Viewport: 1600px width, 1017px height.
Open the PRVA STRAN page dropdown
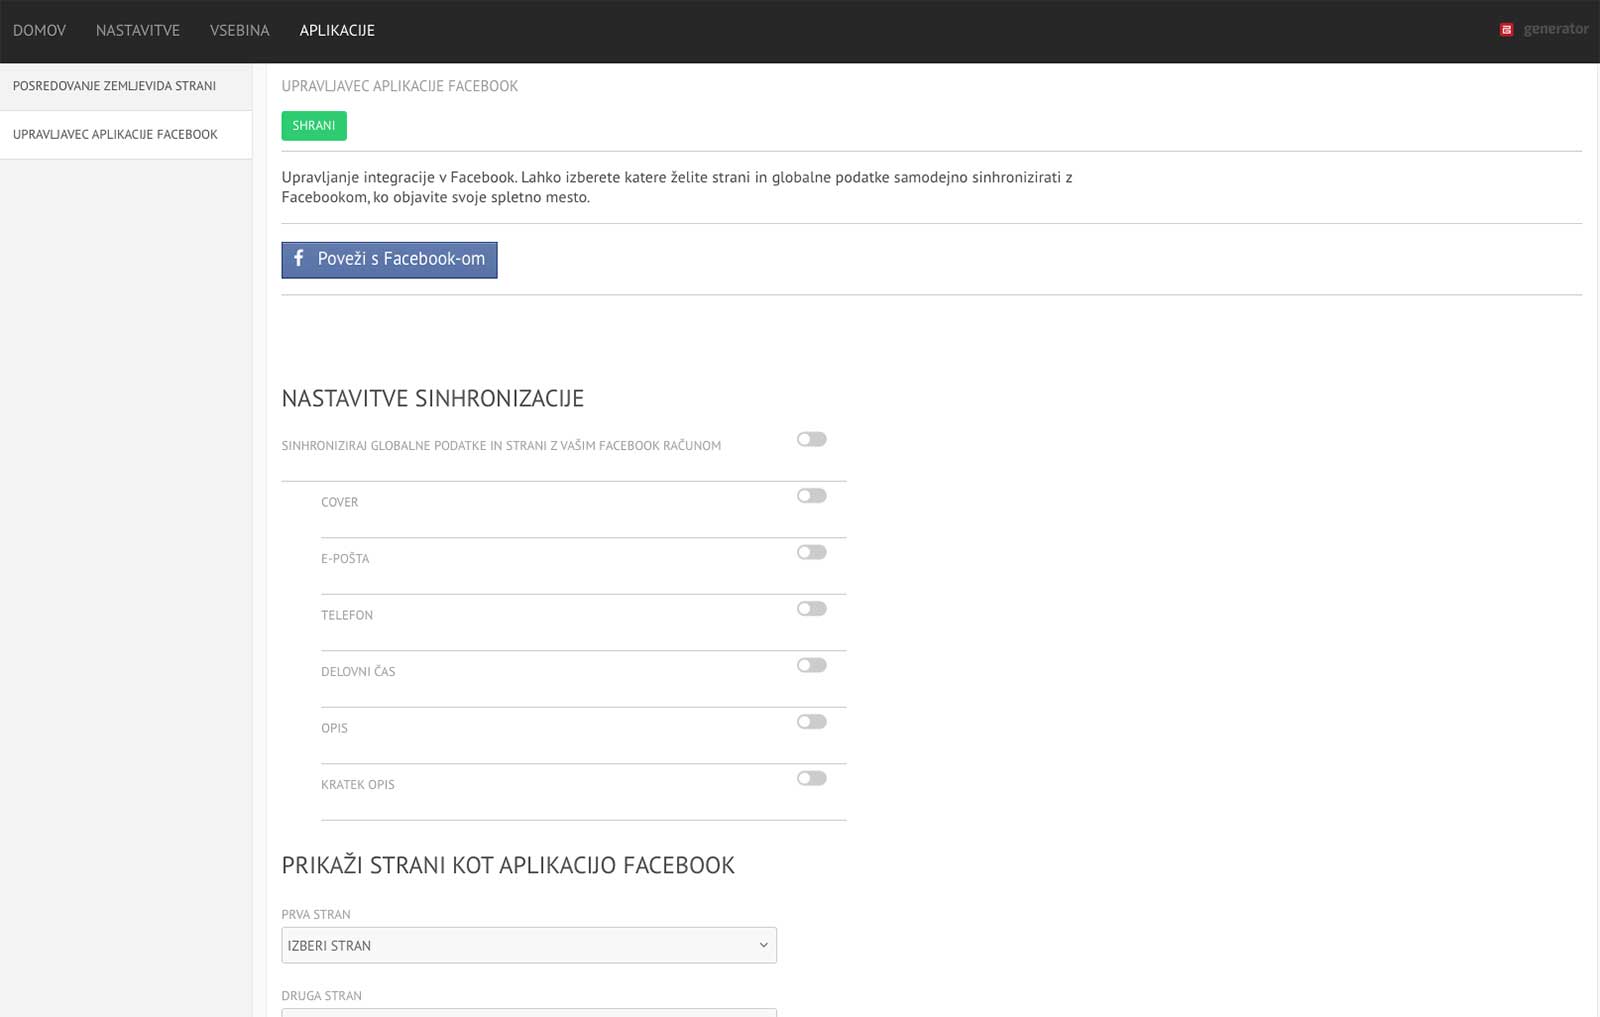529,945
